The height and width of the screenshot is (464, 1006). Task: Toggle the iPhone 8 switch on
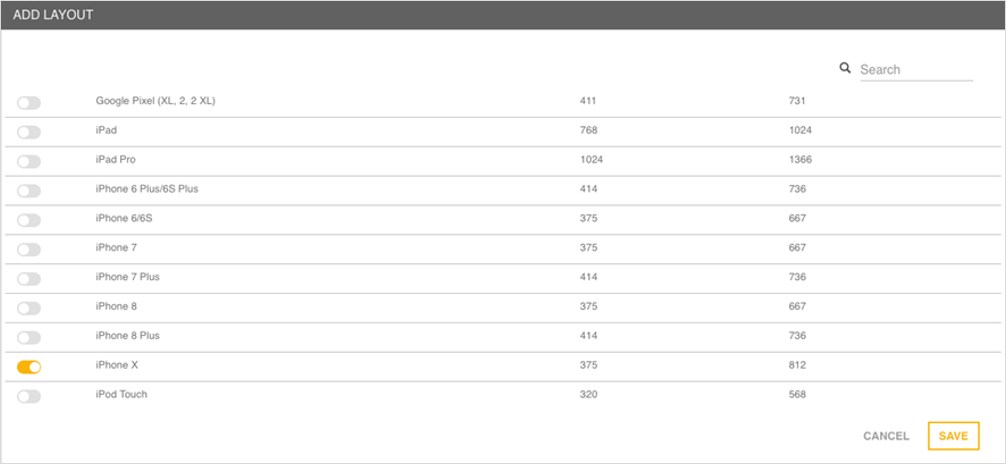tap(29, 308)
